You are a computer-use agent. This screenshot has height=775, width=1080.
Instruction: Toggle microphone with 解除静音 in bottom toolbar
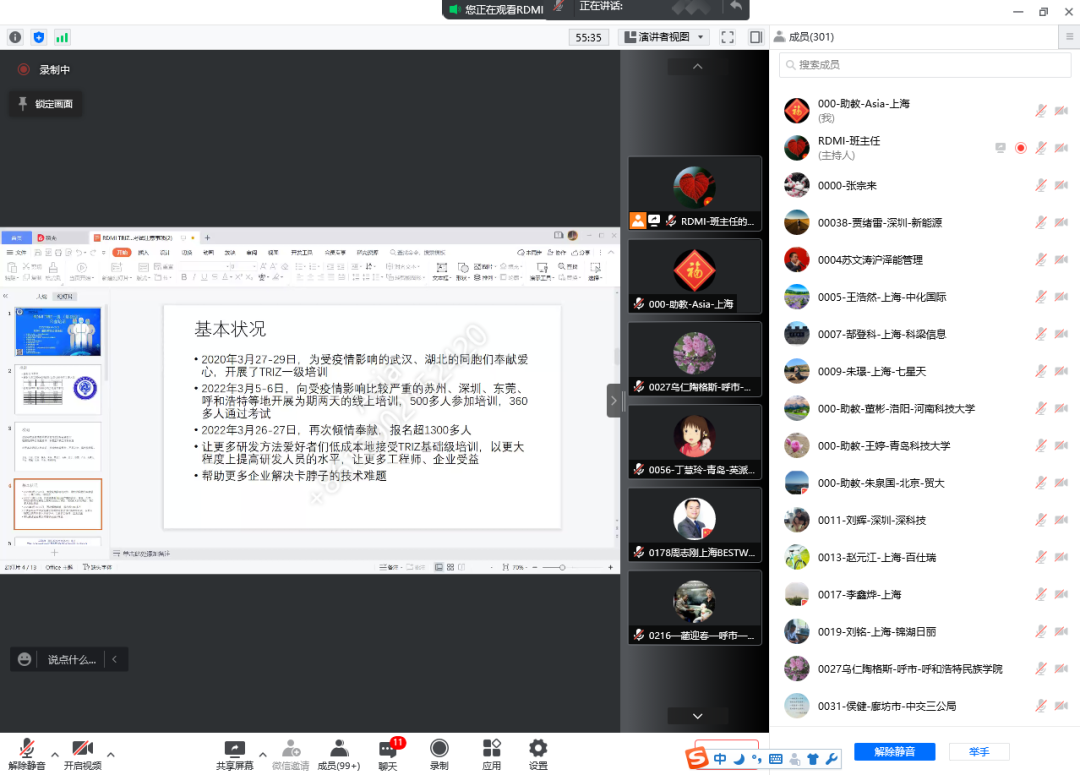coord(26,755)
